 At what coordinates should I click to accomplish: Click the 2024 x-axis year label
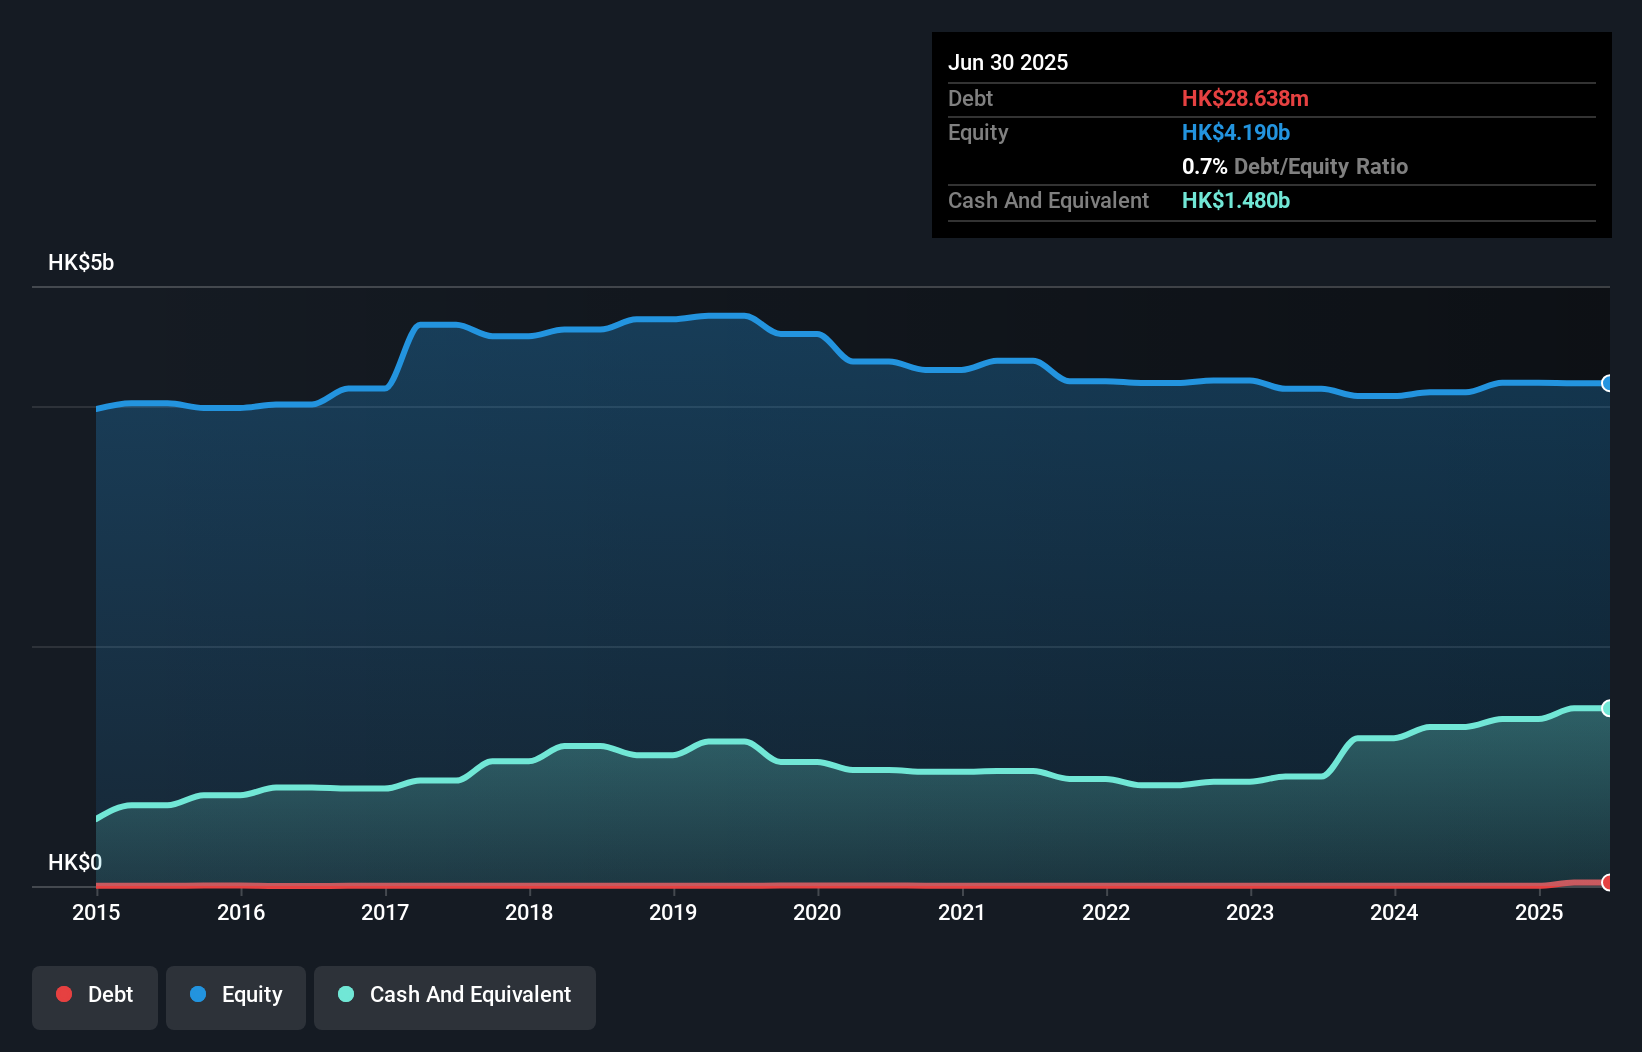[x=1394, y=912]
